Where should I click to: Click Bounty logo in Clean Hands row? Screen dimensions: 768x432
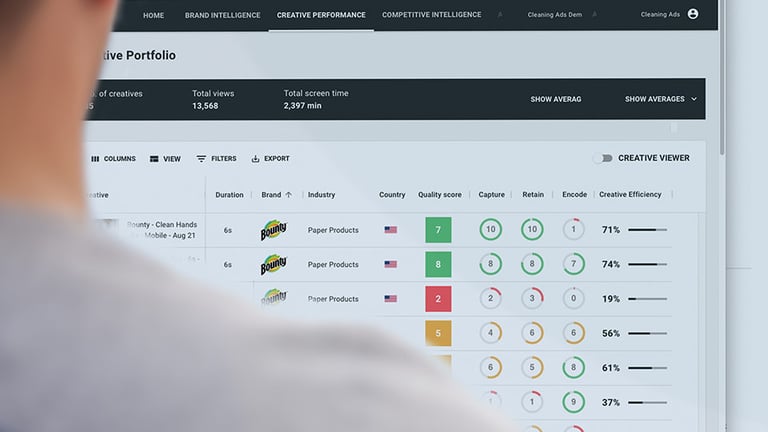(273, 230)
